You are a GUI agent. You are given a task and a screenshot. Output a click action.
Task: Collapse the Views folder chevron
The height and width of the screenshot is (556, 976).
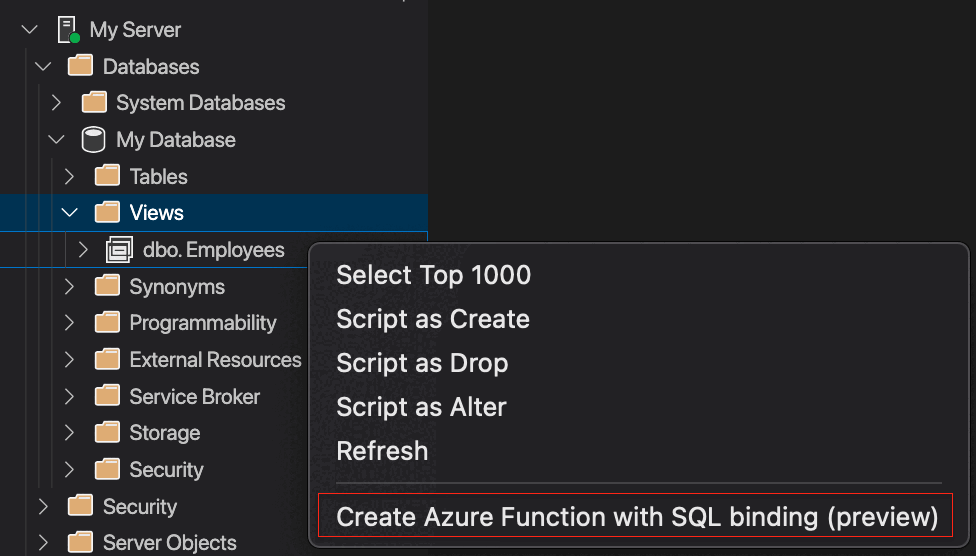[x=69, y=213]
